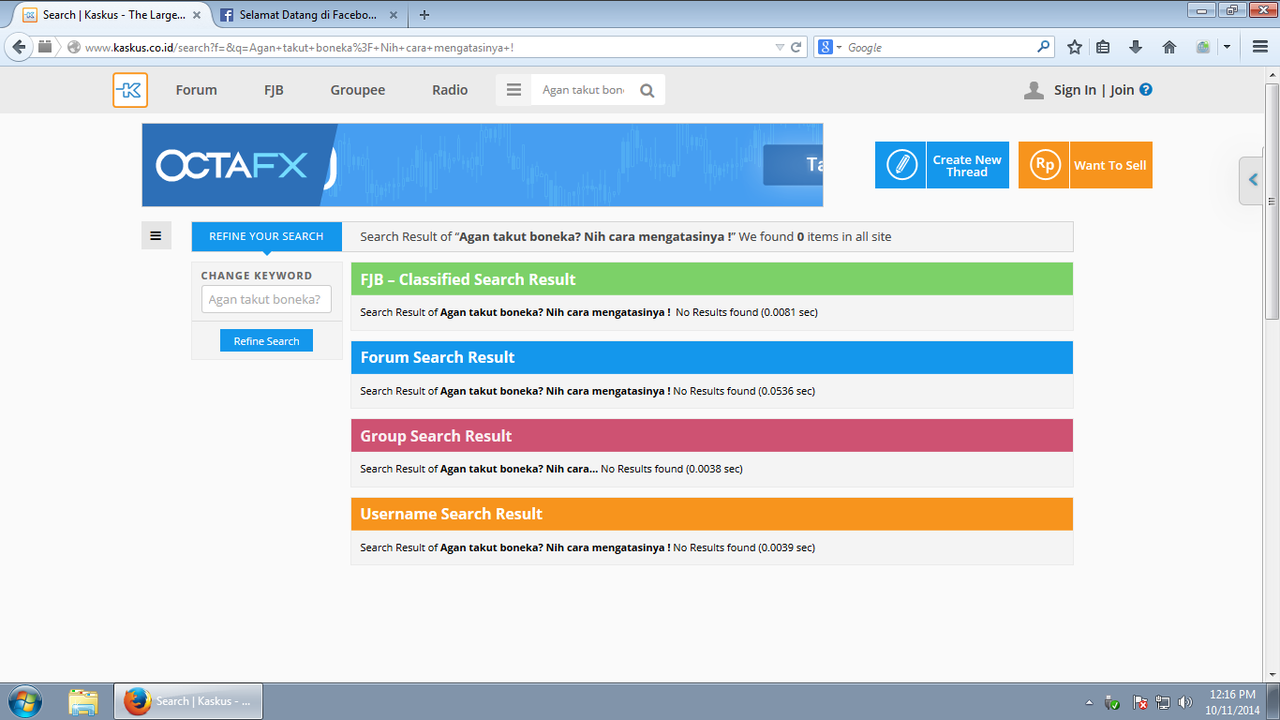Click CHANGE KEYWORD label
Screen dimensions: 1280x720
(x=257, y=276)
